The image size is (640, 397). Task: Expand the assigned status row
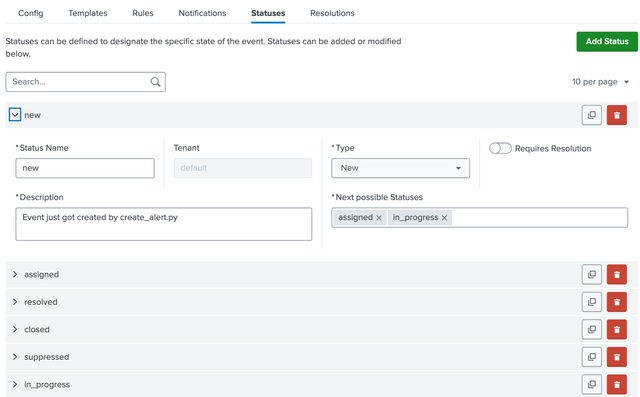click(15, 275)
